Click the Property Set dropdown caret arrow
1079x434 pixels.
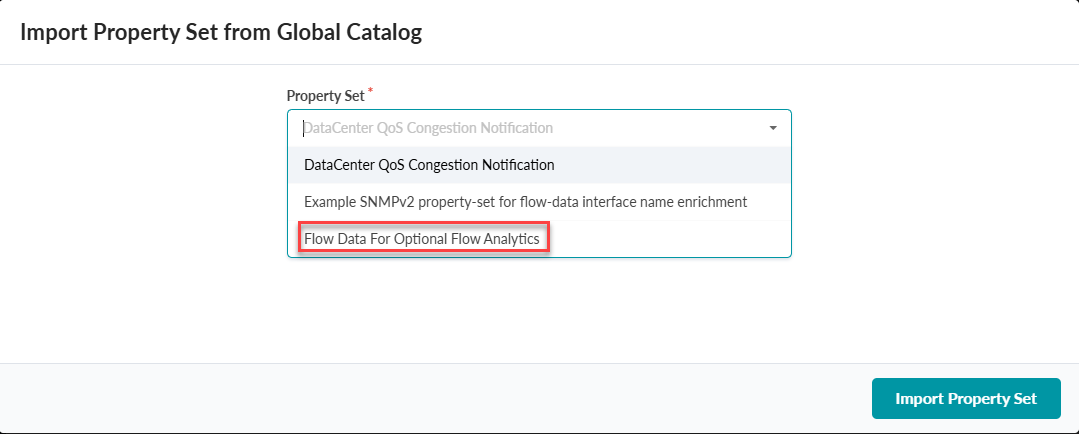(x=773, y=128)
